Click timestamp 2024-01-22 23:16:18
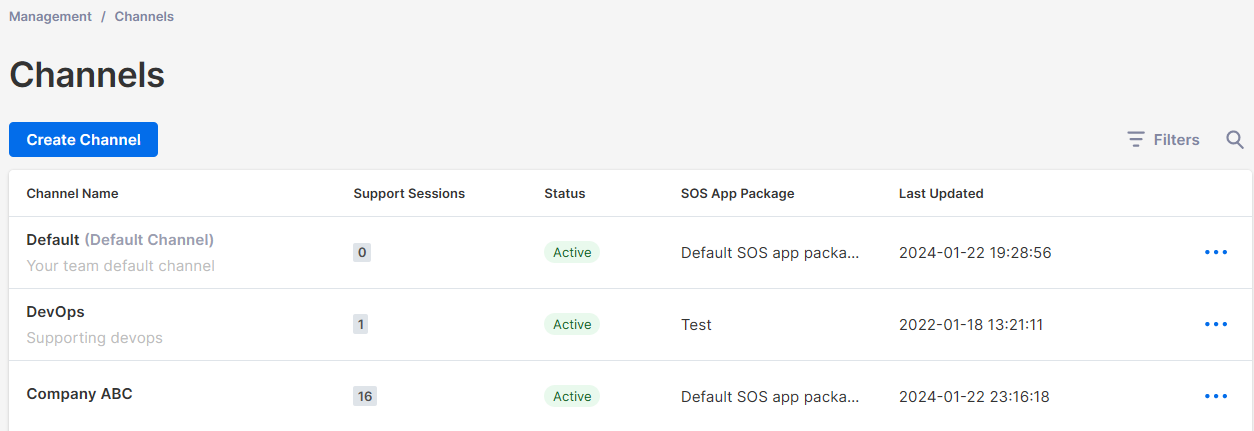Screen dimensions: 1254x431 point(974,397)
